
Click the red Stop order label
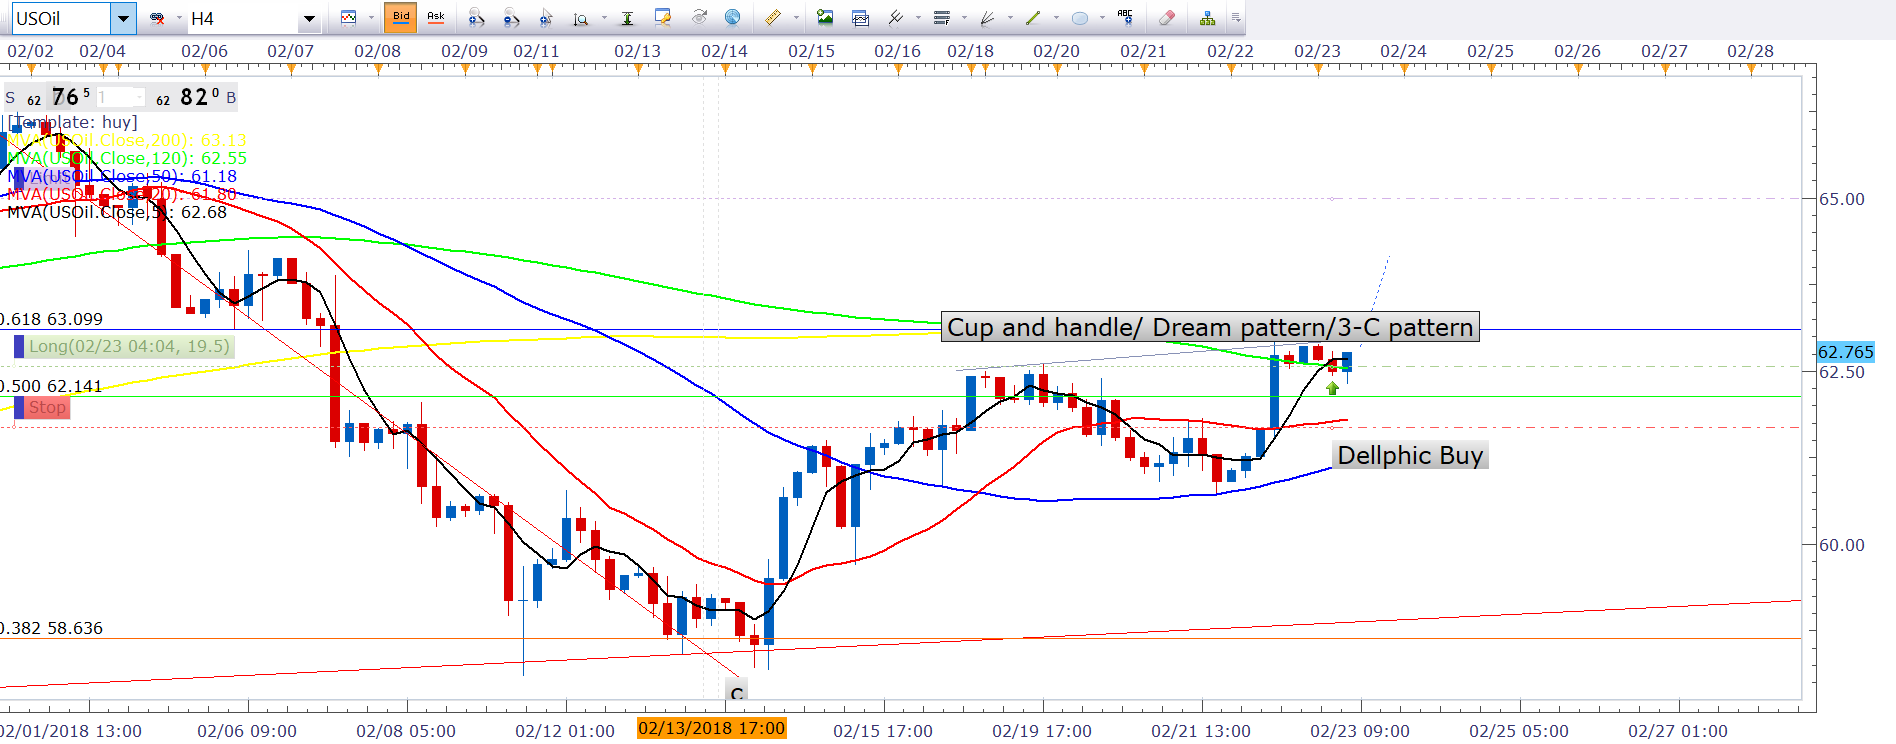(x=46, y=407)
